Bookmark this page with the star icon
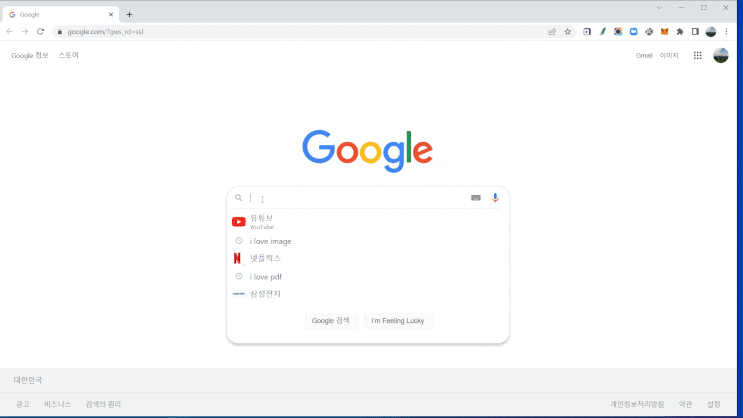This screenshot has width=743, height=418. [x=568, y=32]
